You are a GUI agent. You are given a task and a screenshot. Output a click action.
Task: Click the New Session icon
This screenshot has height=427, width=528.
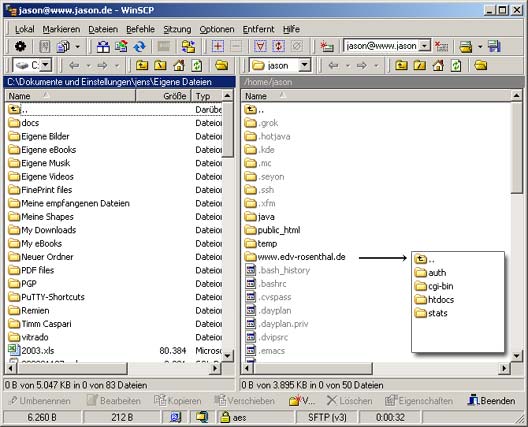(x=327, y=46)
